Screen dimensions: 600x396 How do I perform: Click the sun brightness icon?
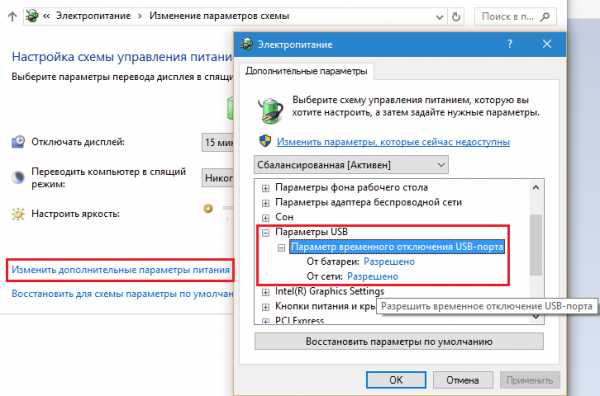click(x=18, y=214)
